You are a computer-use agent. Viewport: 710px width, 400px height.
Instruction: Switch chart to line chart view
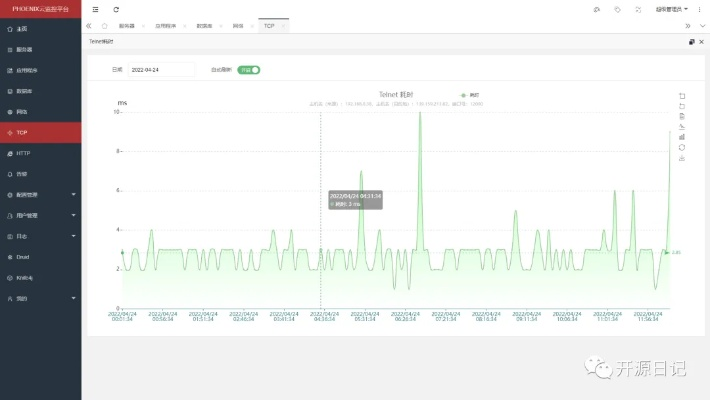coord(682,127)
